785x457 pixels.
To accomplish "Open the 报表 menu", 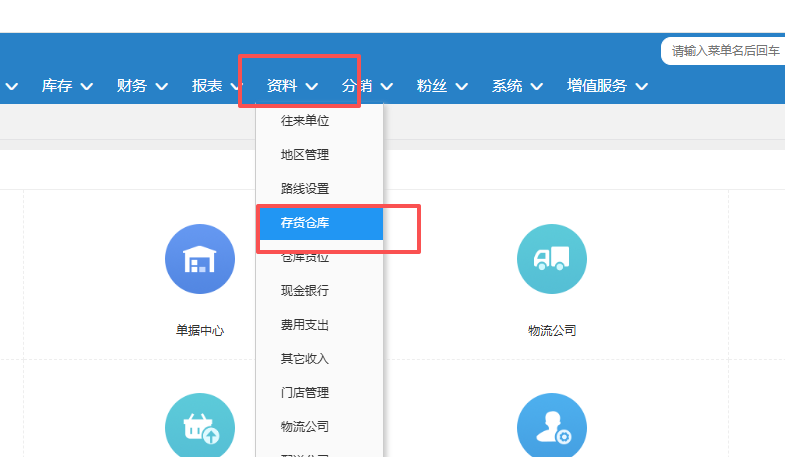I will coord(207,86).
